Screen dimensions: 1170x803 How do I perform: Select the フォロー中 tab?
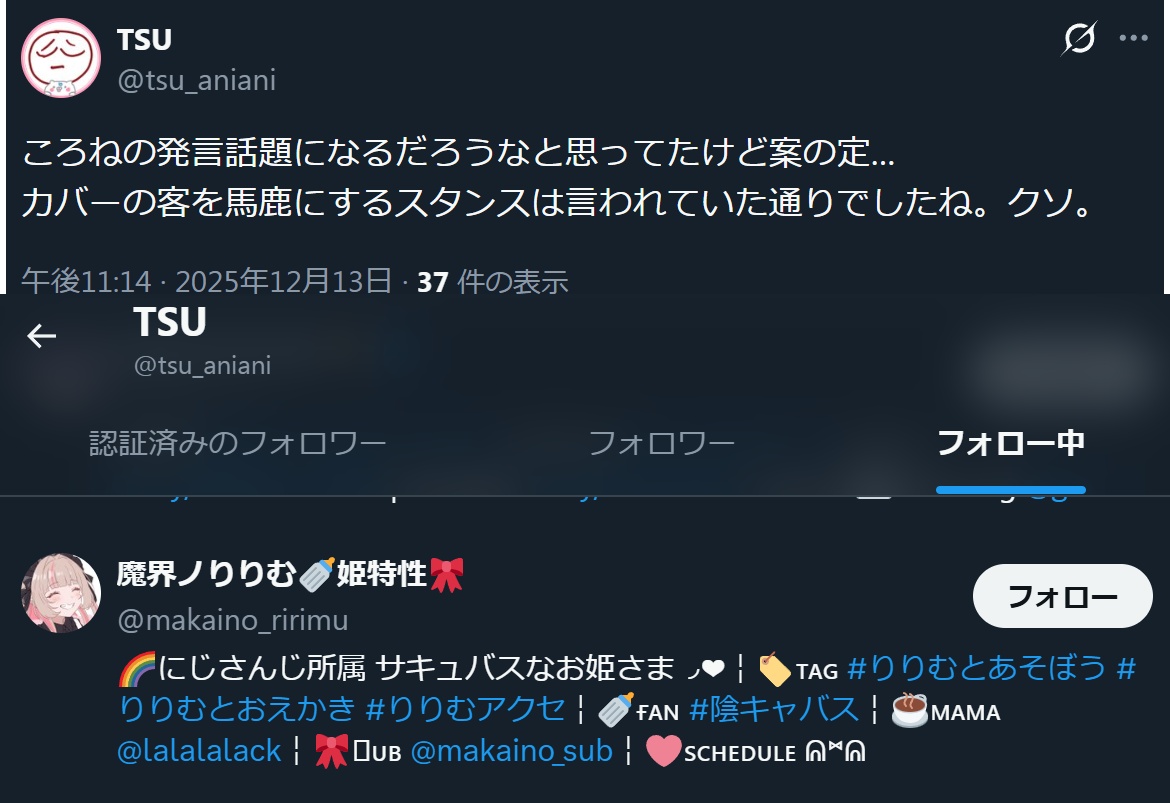(1010, 443)
